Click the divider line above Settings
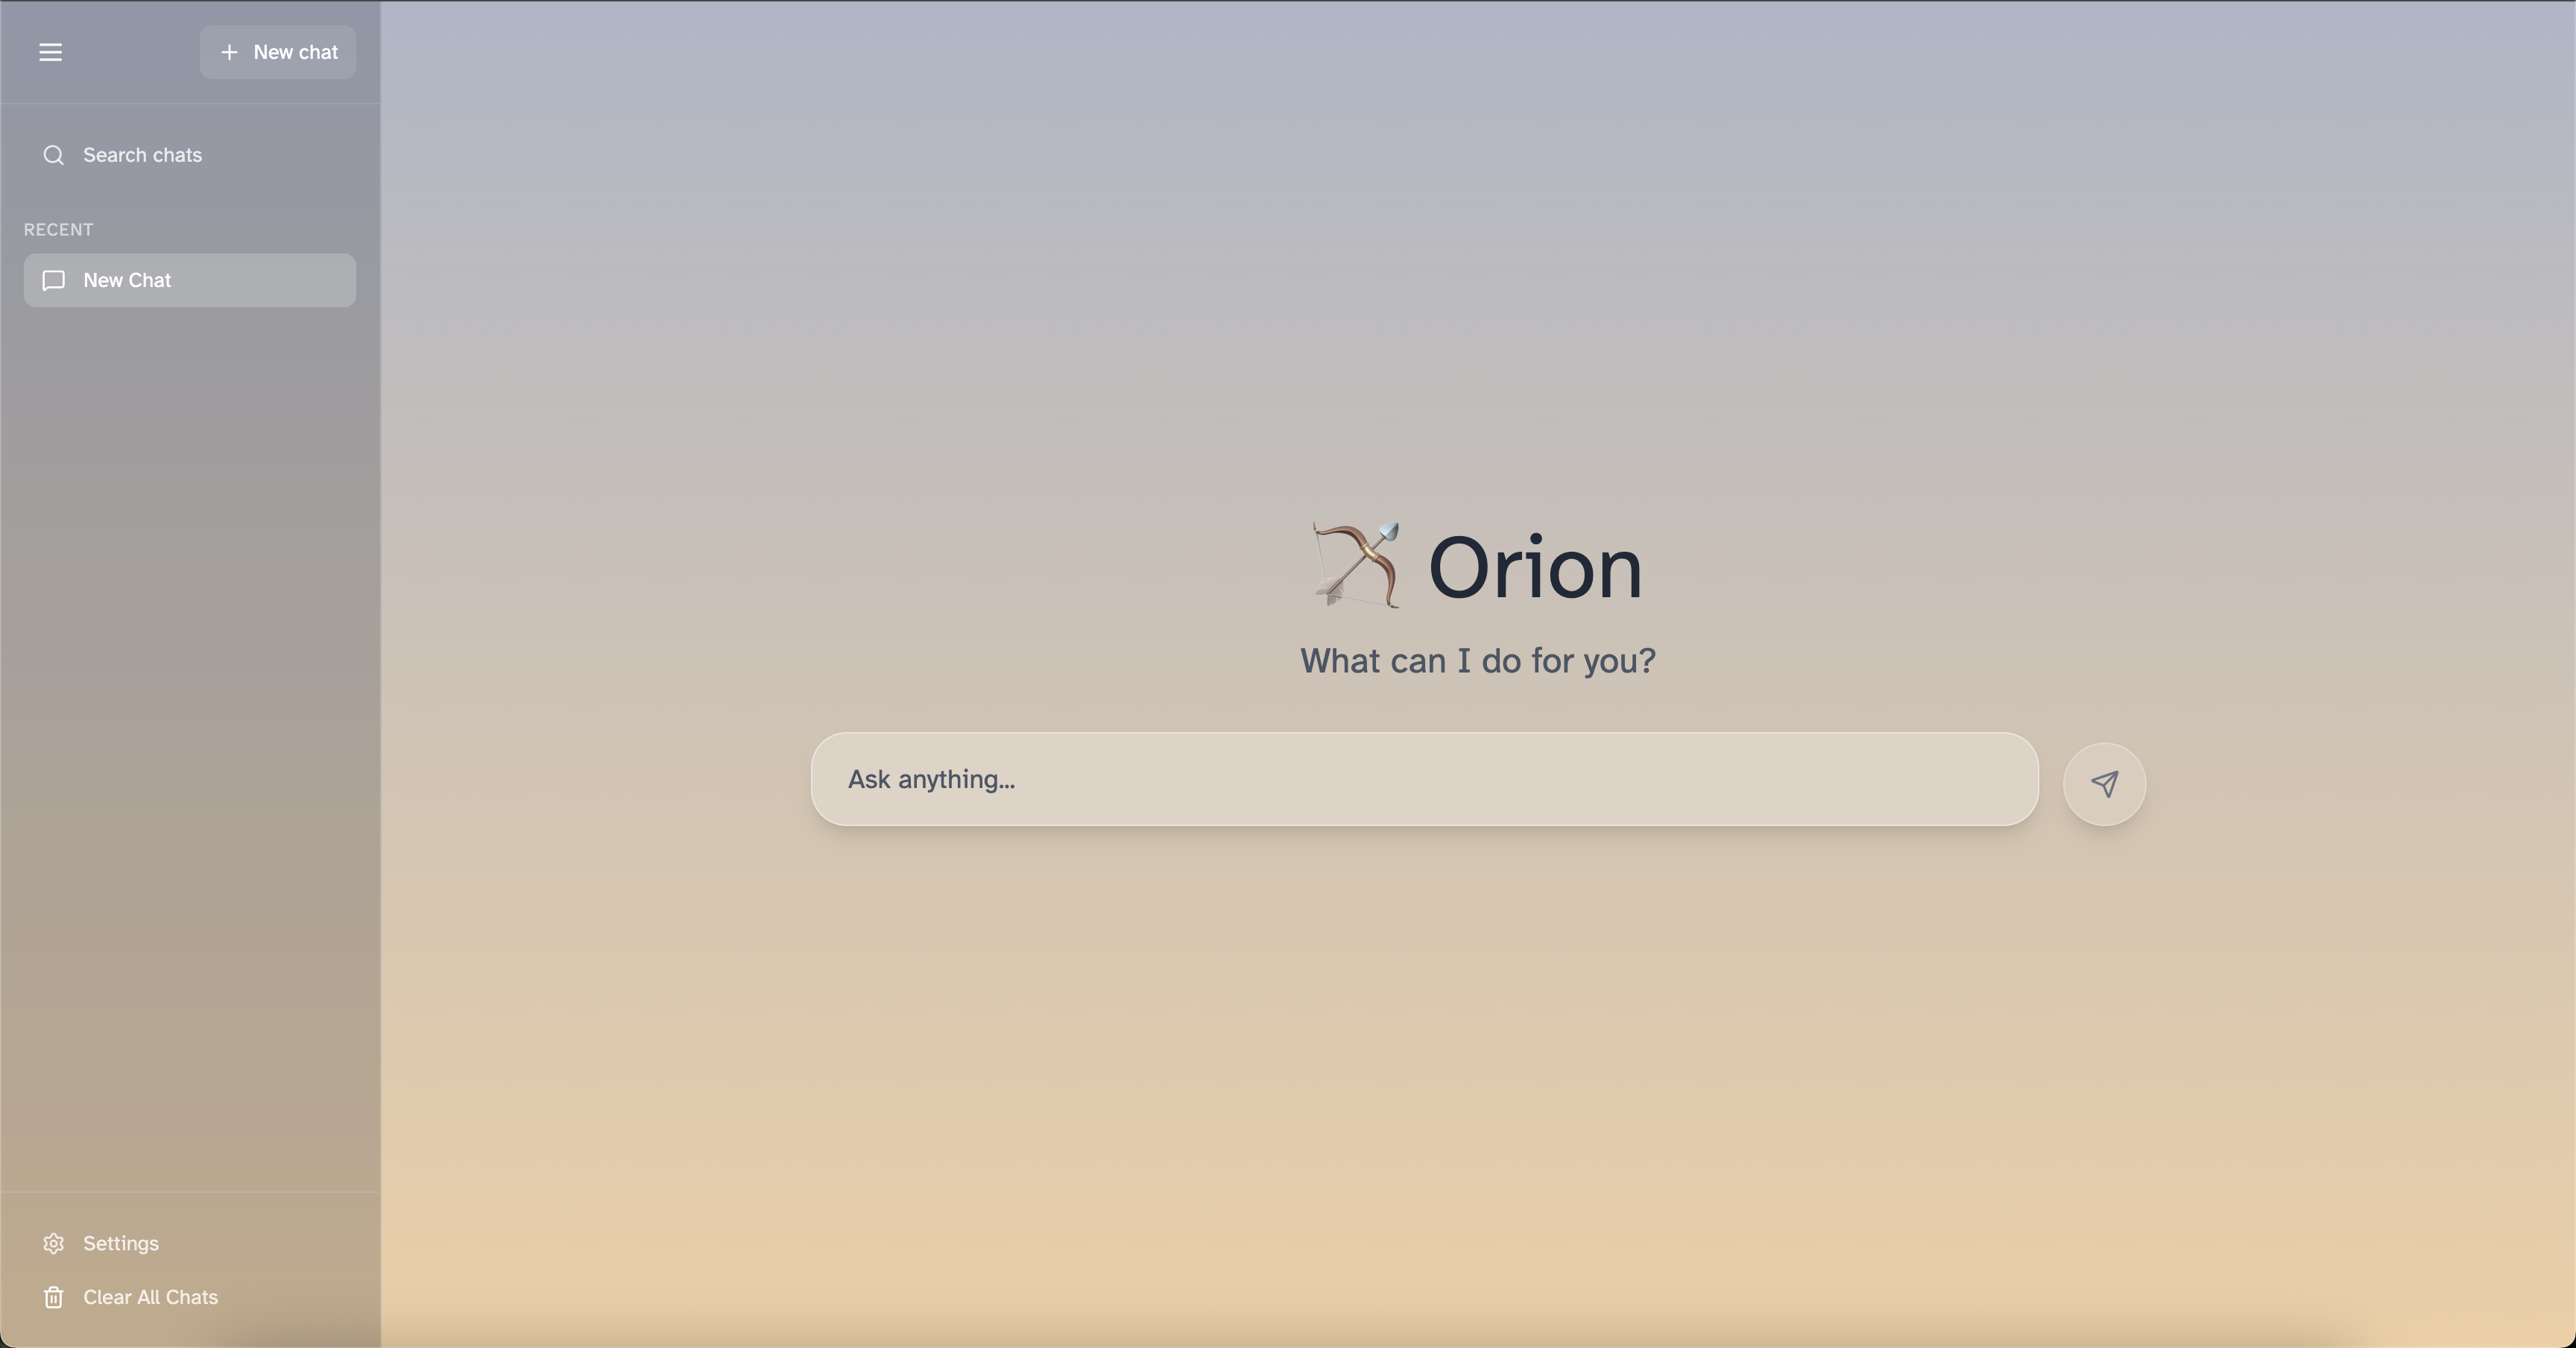The height and width of the screenshot is (1348, 2576). [190, 1192]
